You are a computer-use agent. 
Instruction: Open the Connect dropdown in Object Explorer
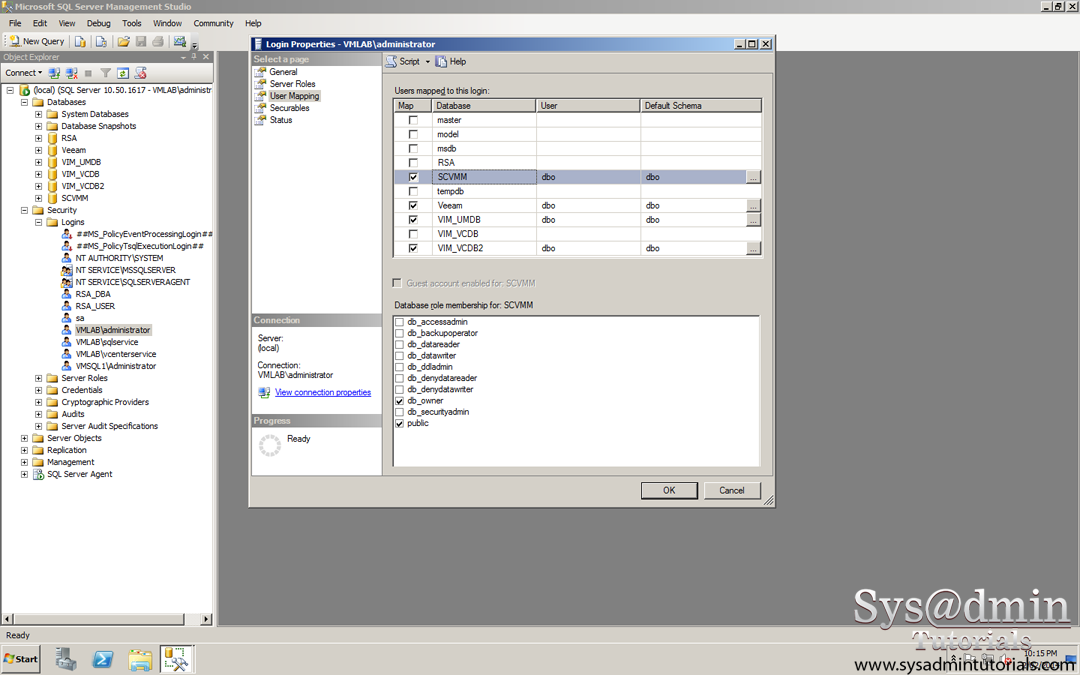point(24,73)
